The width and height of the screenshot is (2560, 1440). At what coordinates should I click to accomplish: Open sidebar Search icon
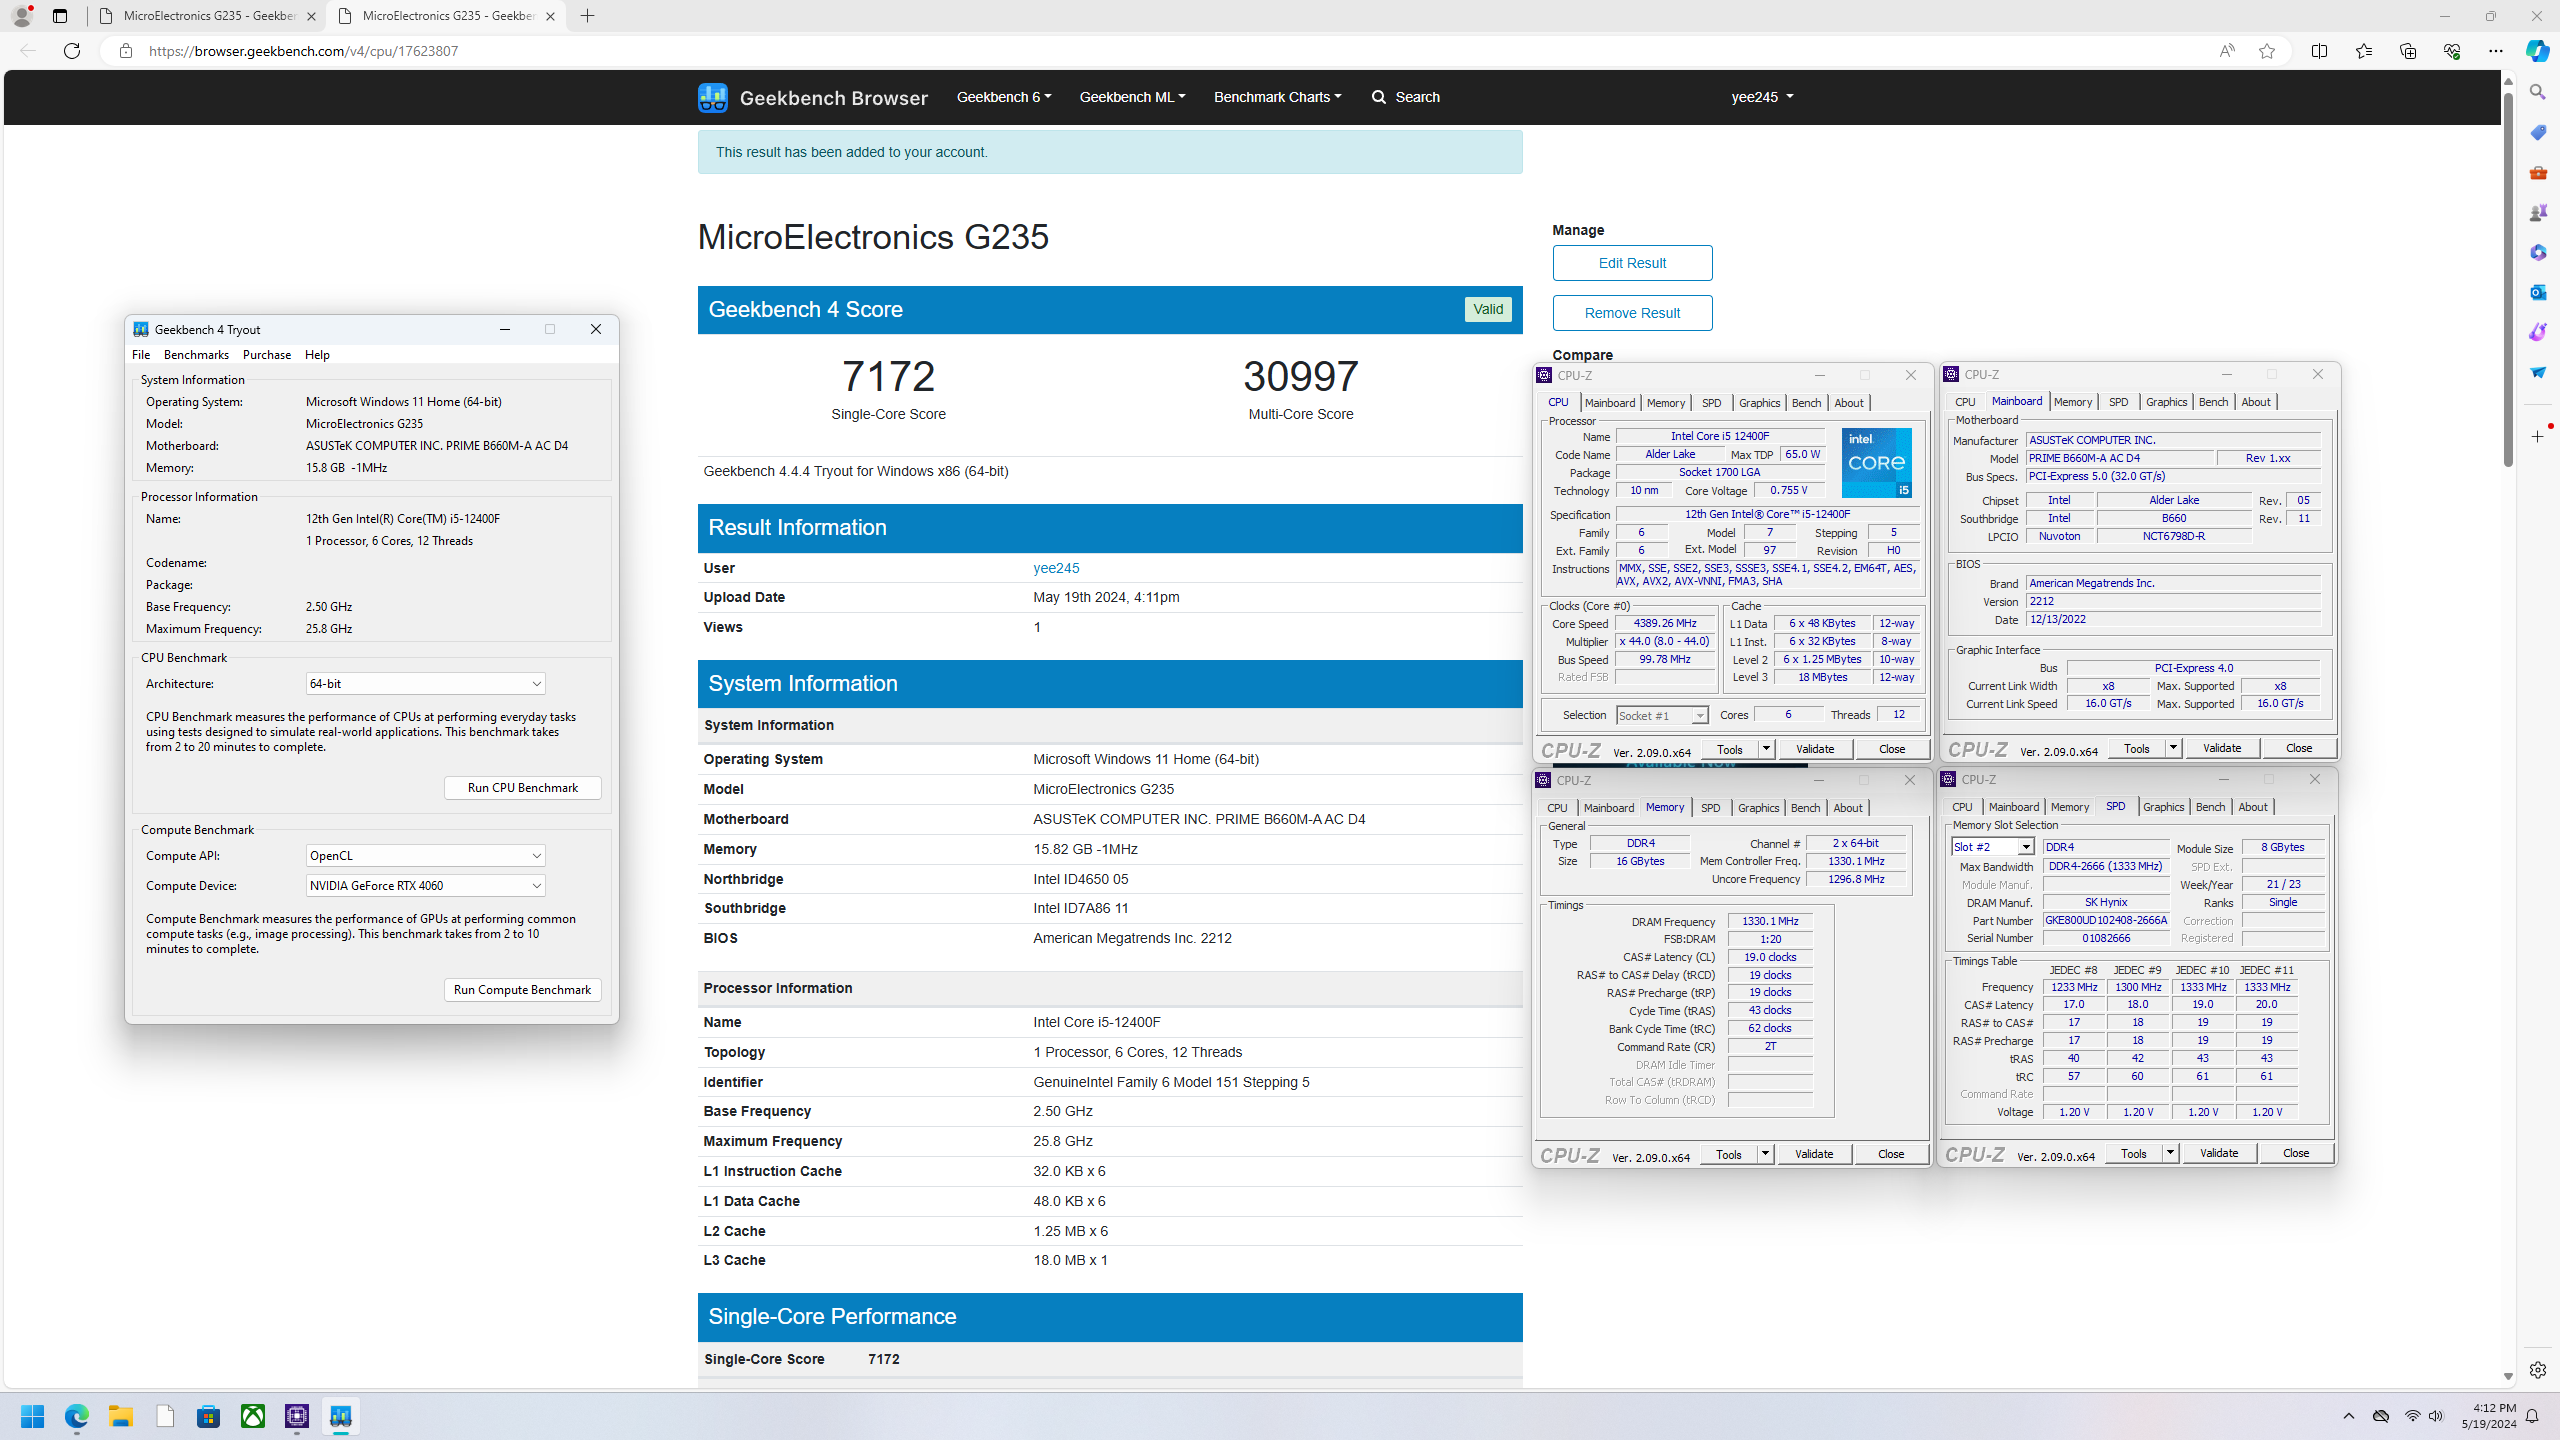click(x=2537, y=92)
